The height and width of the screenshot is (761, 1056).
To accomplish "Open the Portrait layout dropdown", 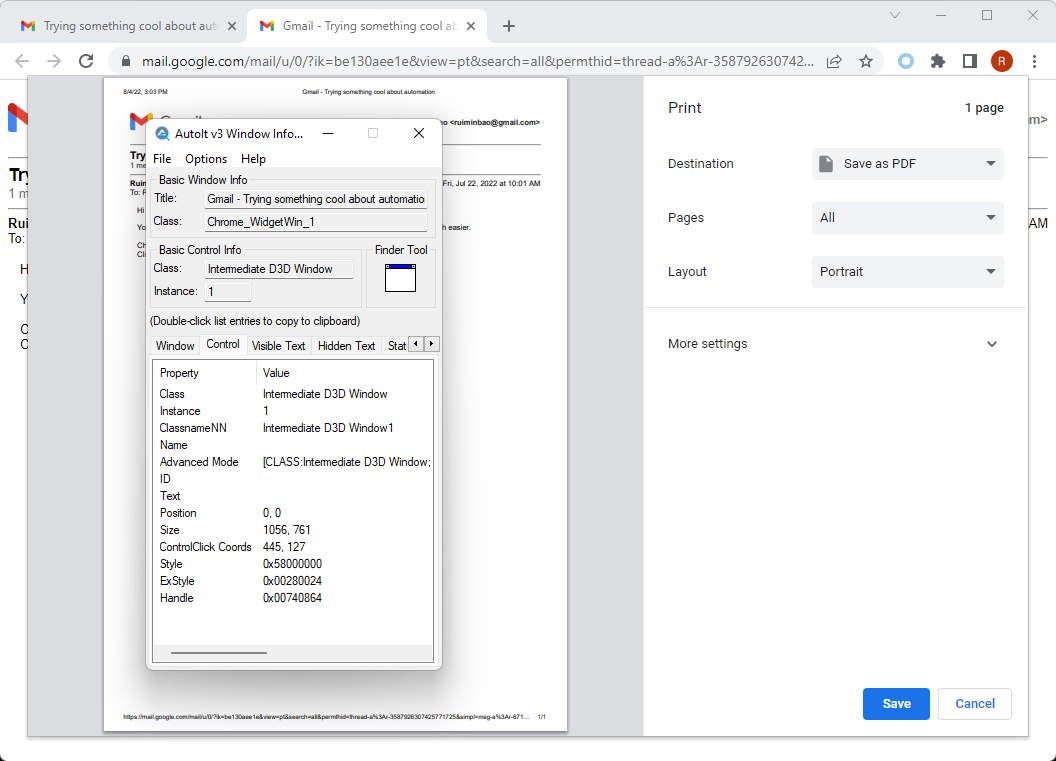I will pos(907,271).
